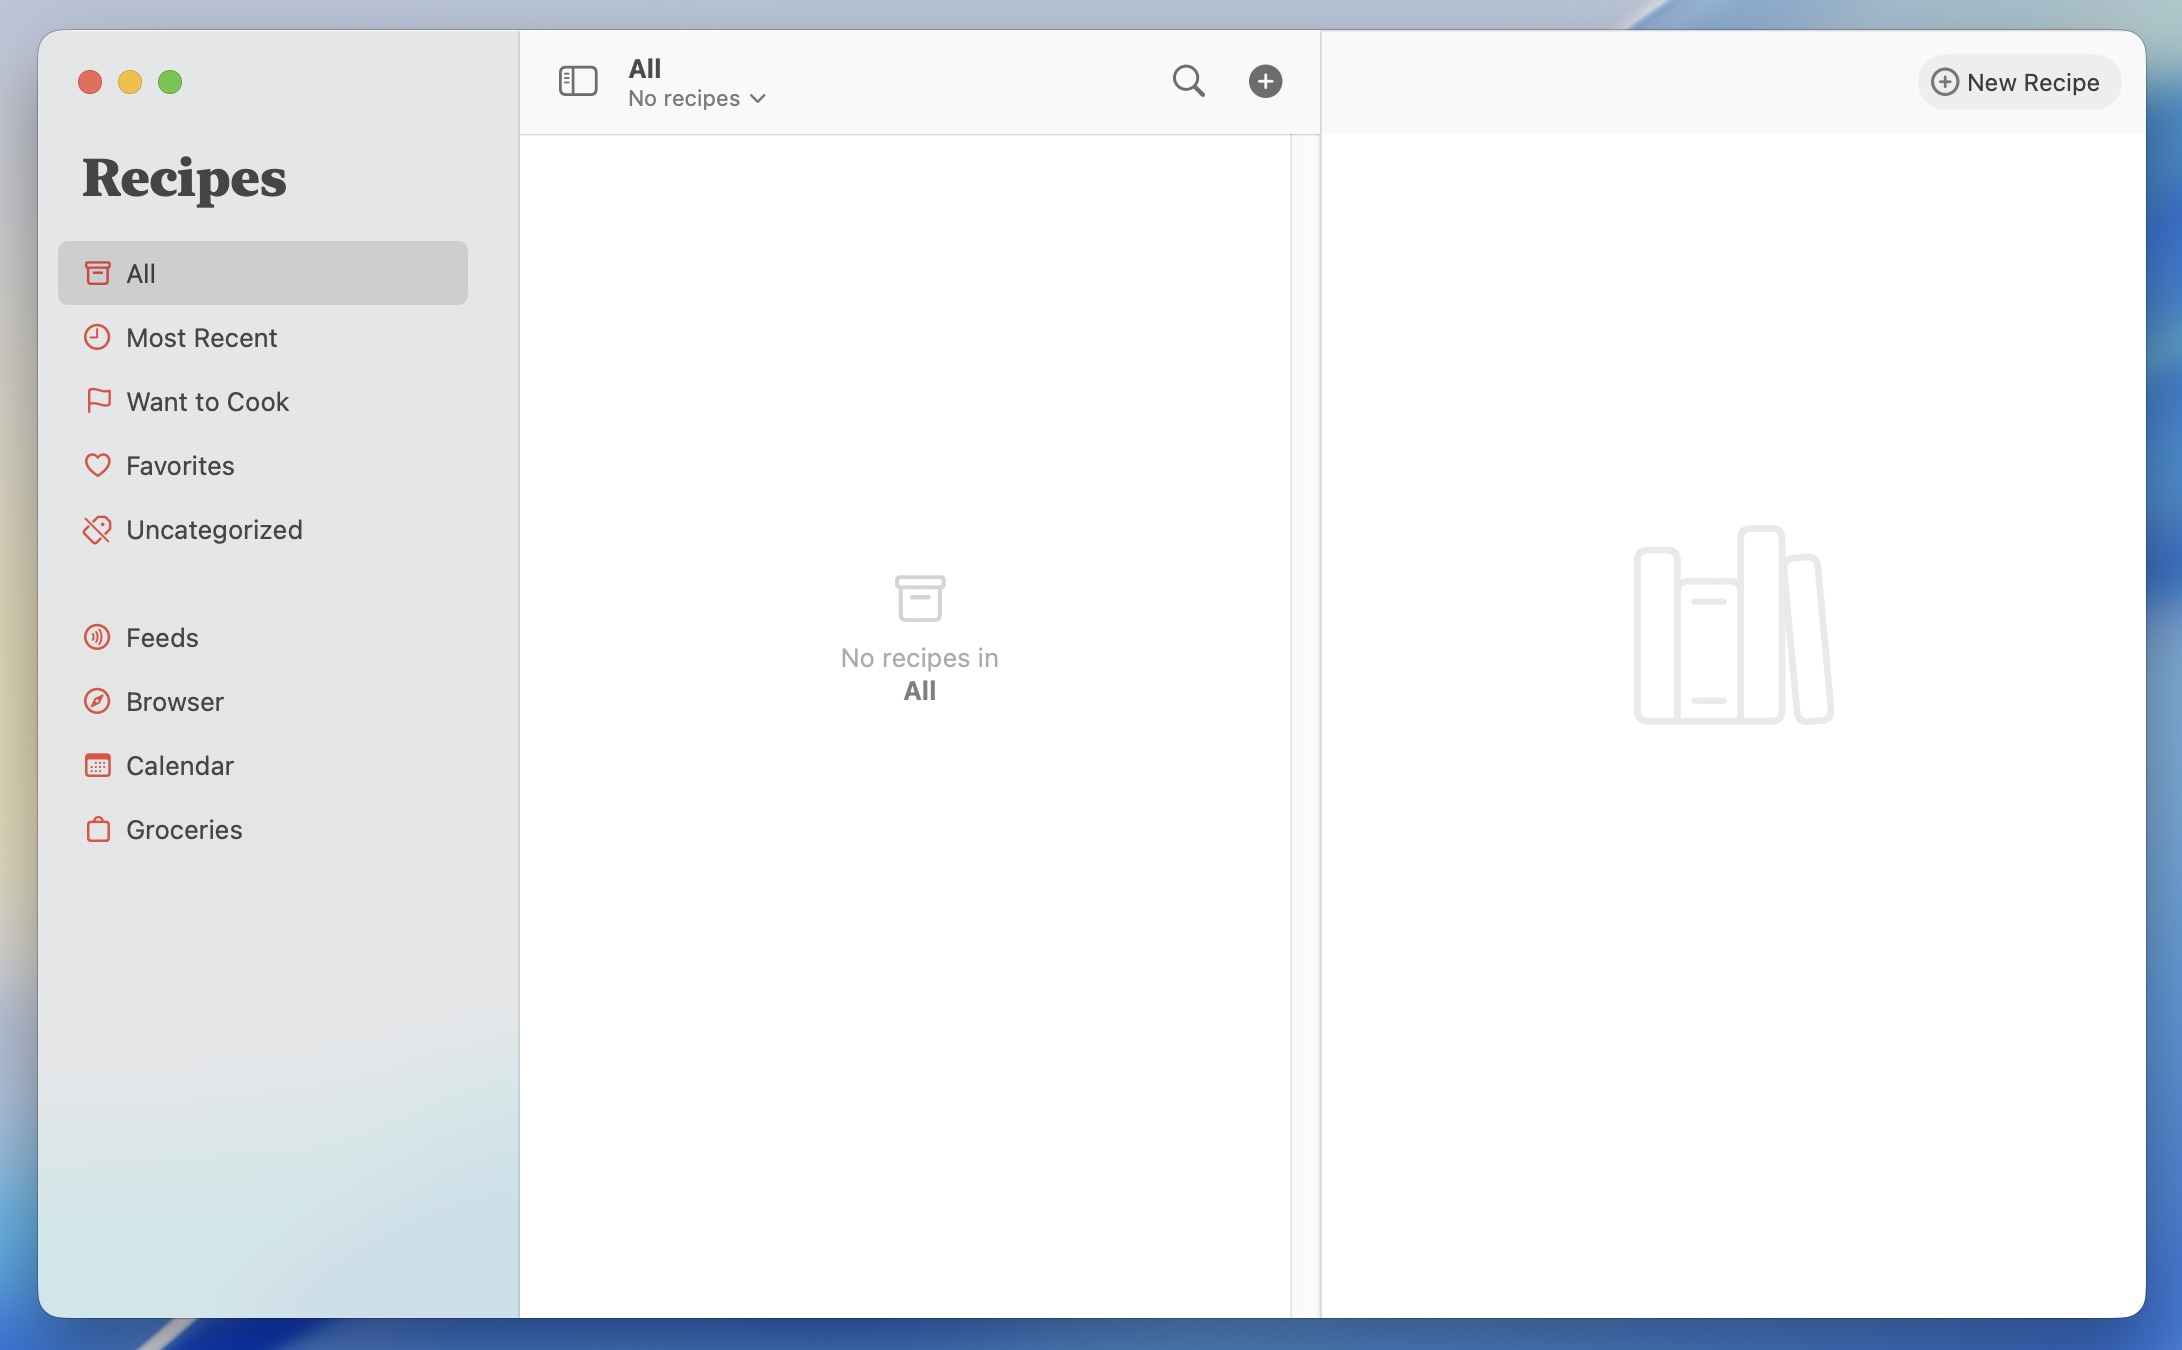Select Most Recent in the sidebar
The height and width of the screenshot is (1350, 2182).
click(x=200, y=337)
